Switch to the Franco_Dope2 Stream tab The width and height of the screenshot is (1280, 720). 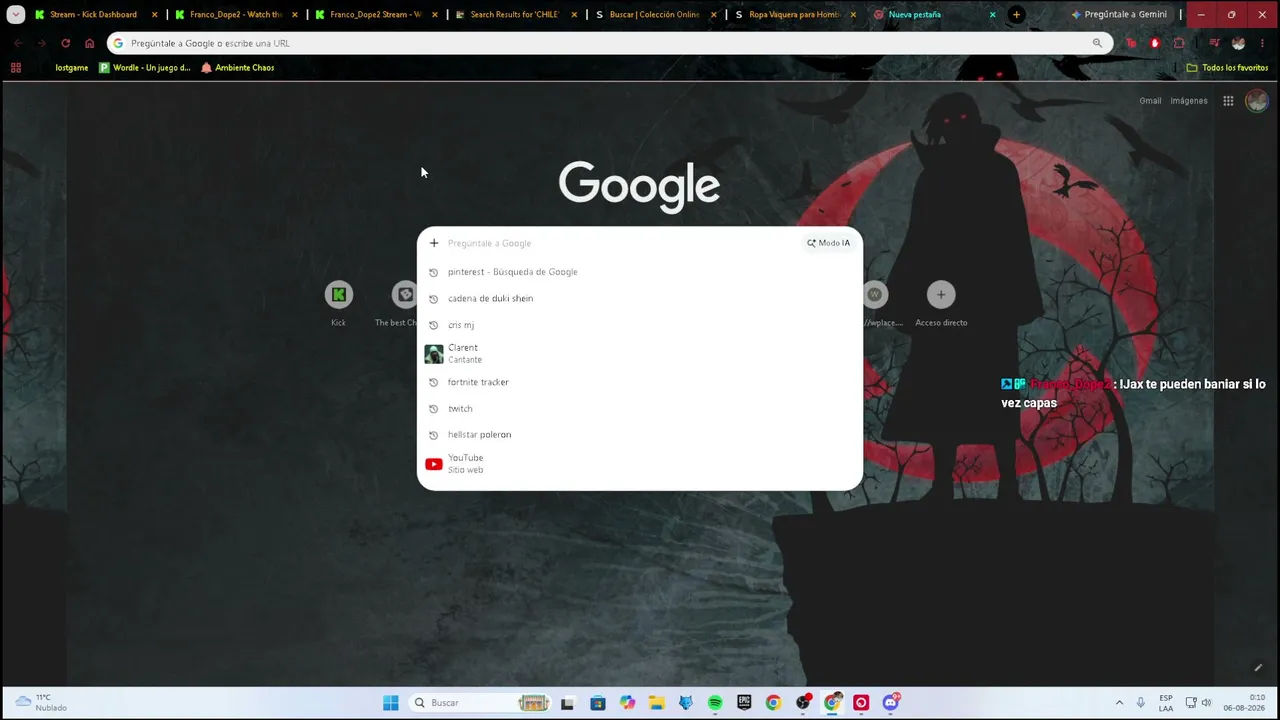375,15
